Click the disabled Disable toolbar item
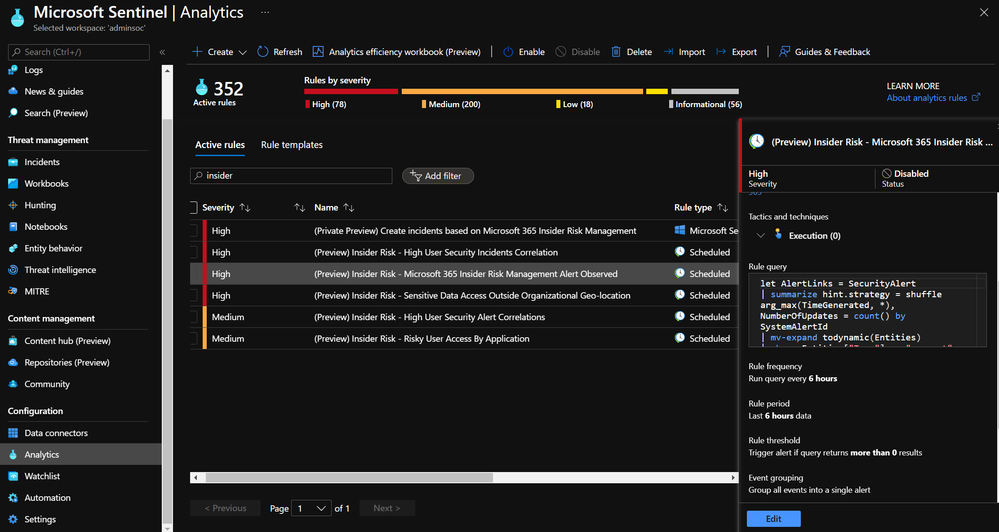 [578, 52]
